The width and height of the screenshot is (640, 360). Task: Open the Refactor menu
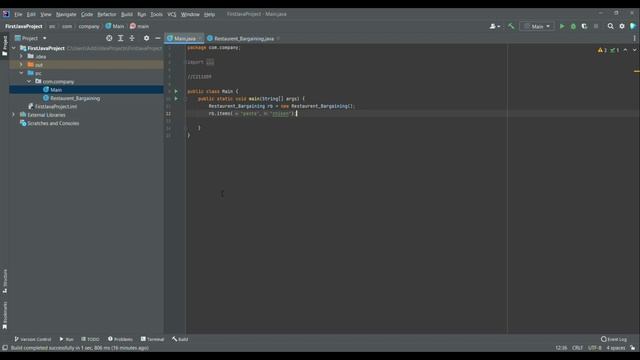point(107,14)
